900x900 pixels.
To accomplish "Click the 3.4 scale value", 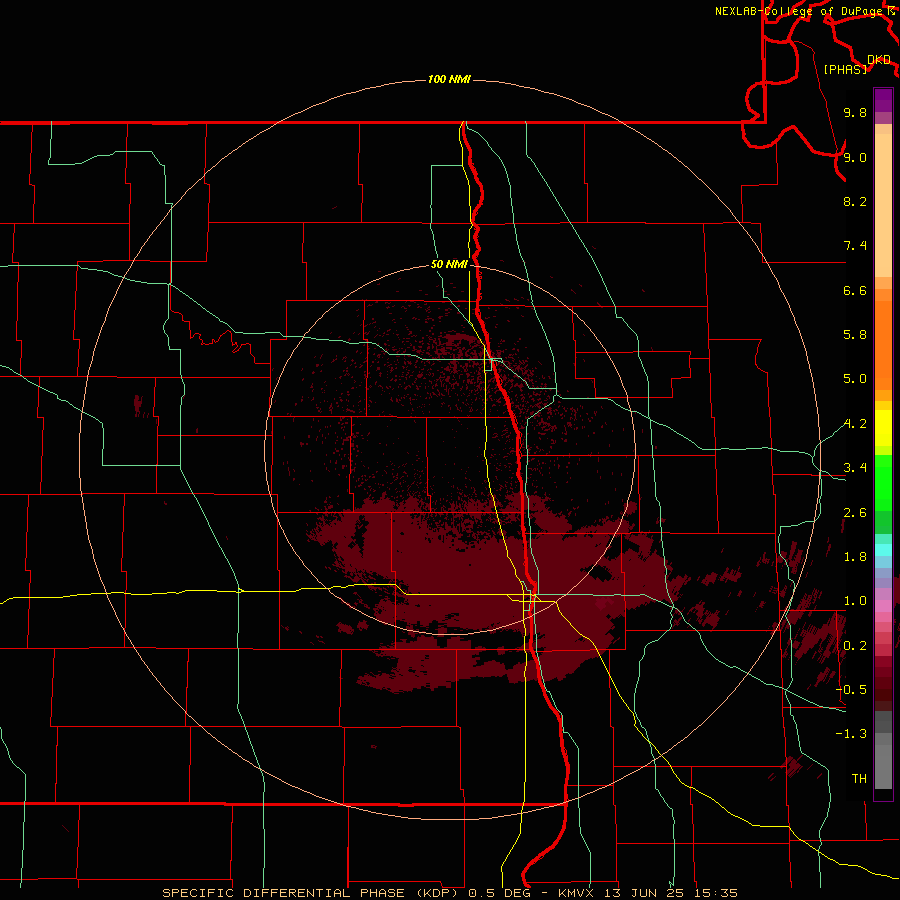I will pos(855,468).
